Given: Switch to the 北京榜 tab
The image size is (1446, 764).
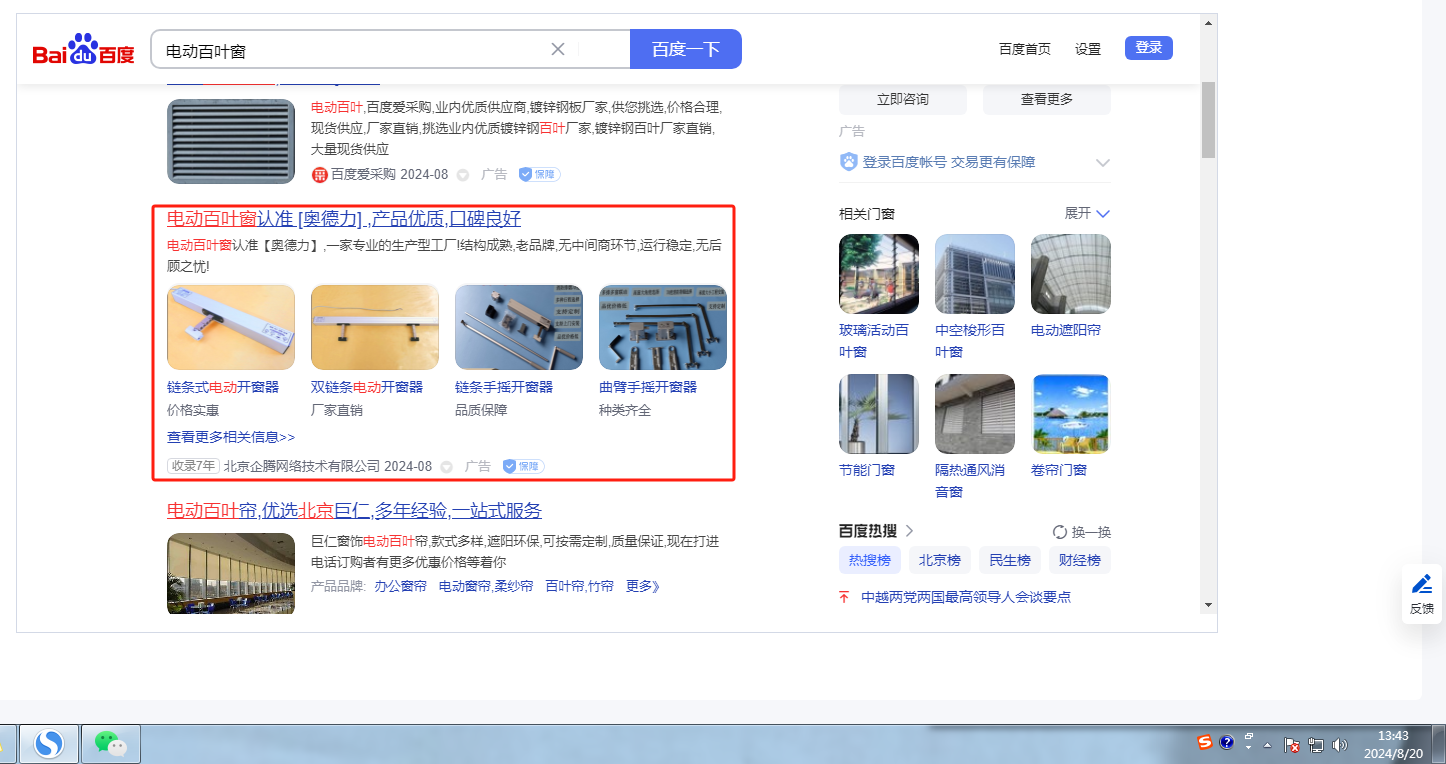Looking at the screenshot, I should tap(940, 560).
